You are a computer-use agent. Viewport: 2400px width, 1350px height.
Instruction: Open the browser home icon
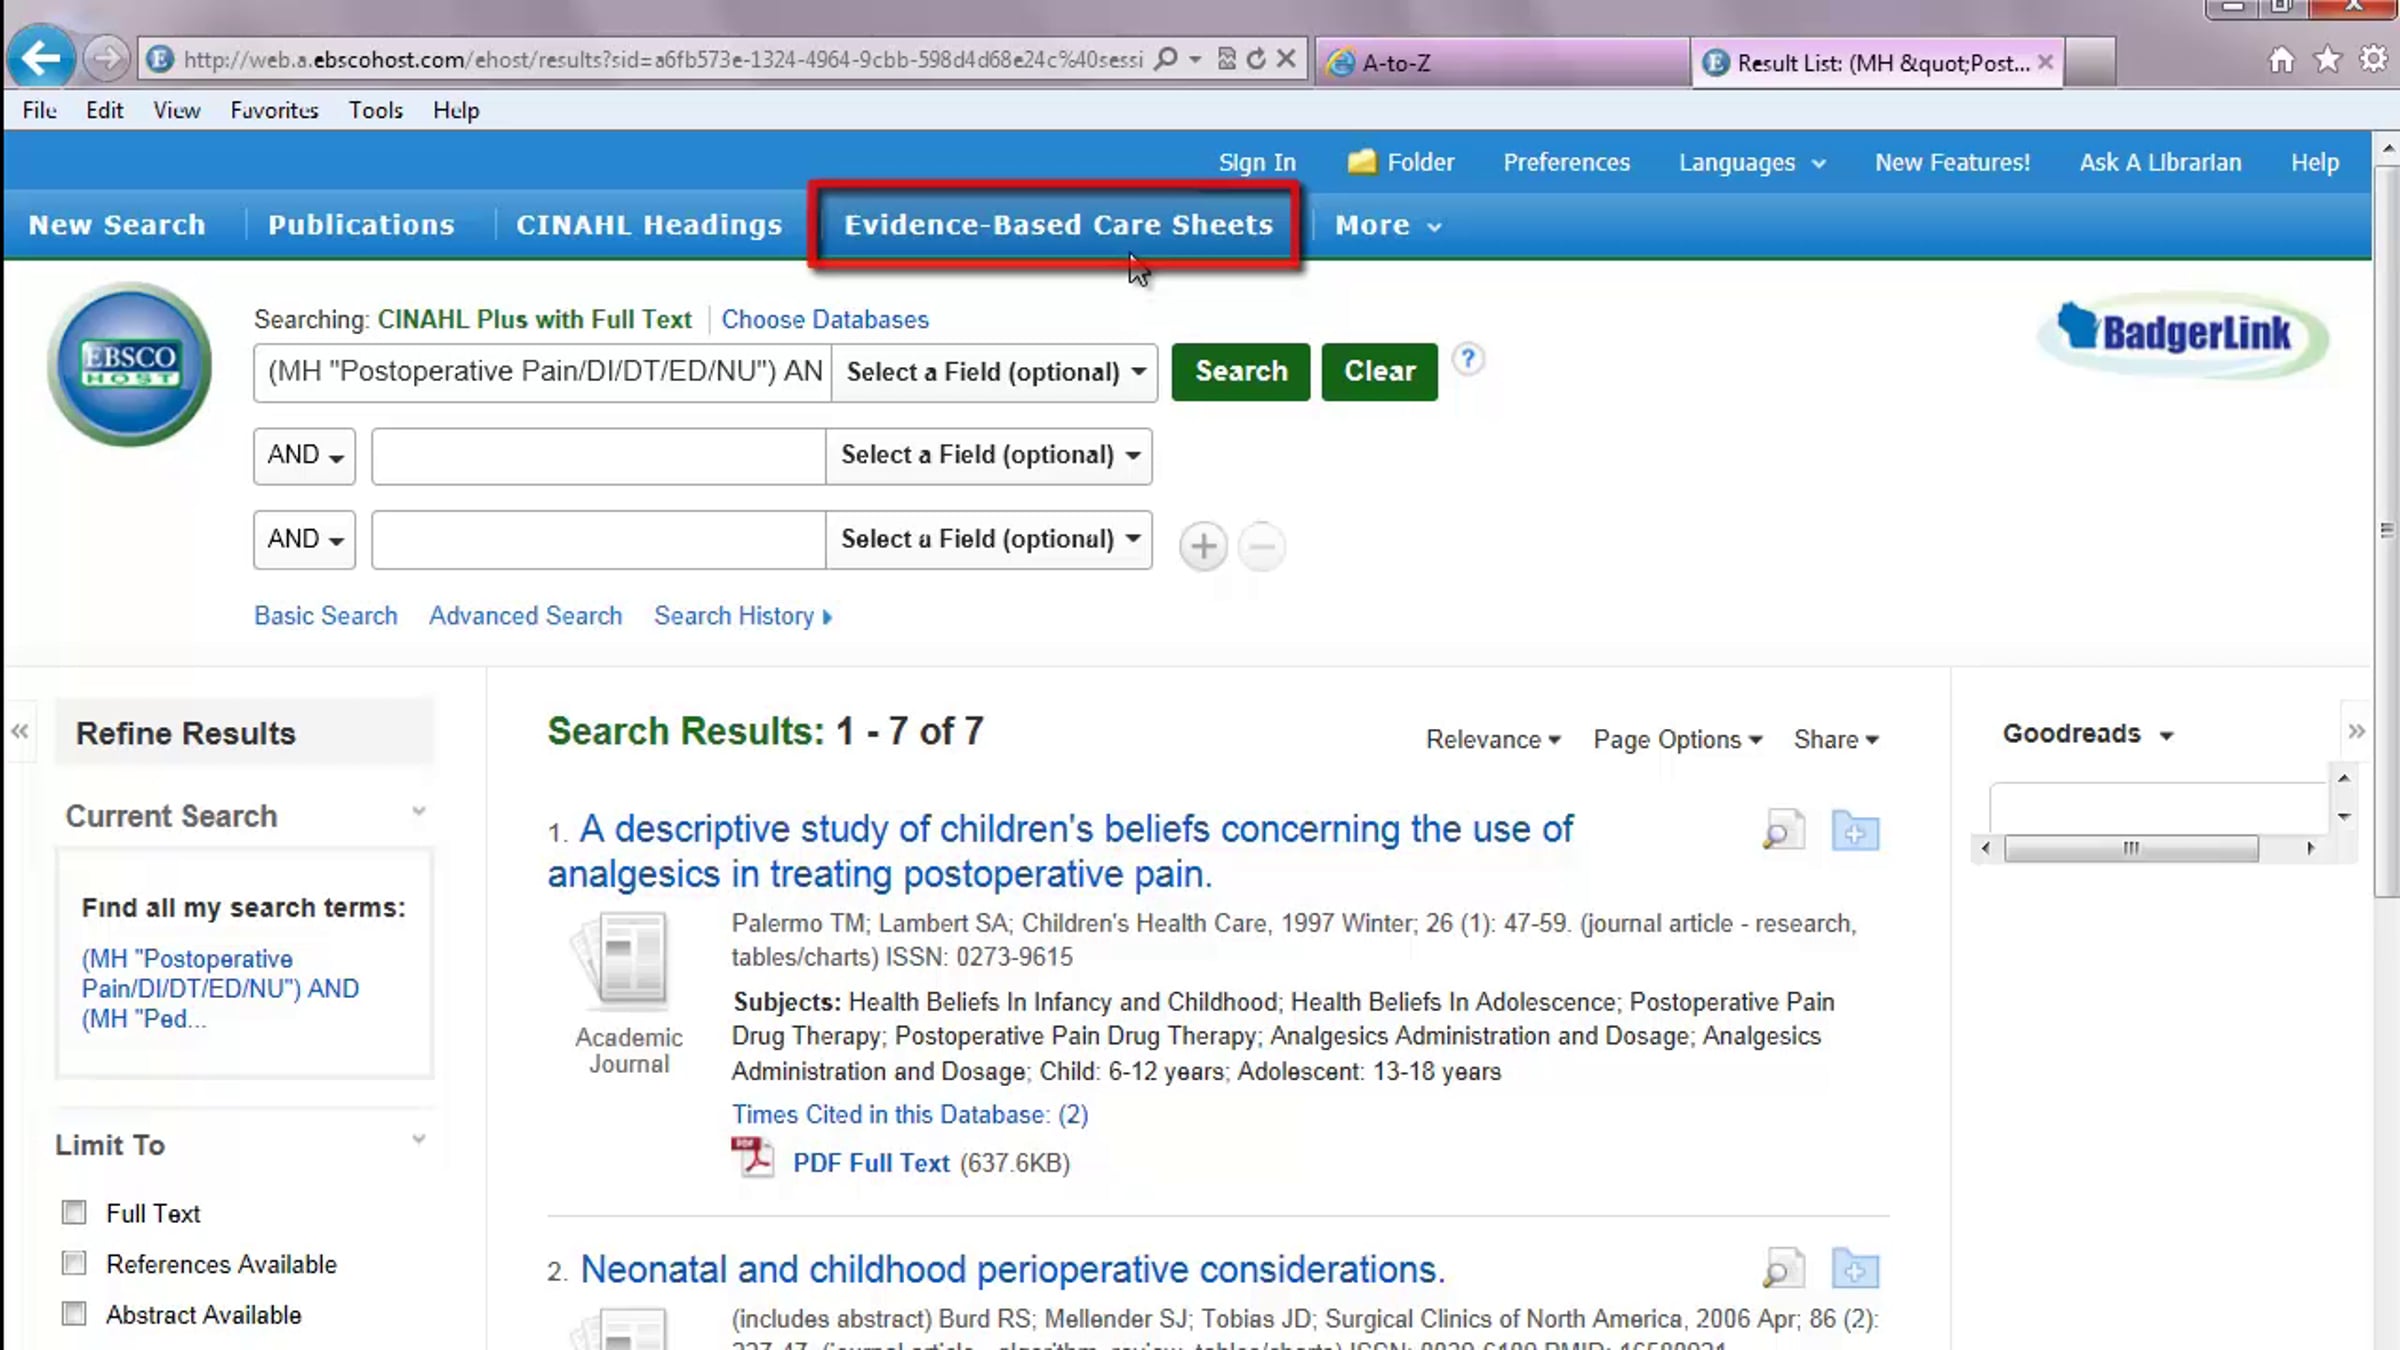point(2281,60)
